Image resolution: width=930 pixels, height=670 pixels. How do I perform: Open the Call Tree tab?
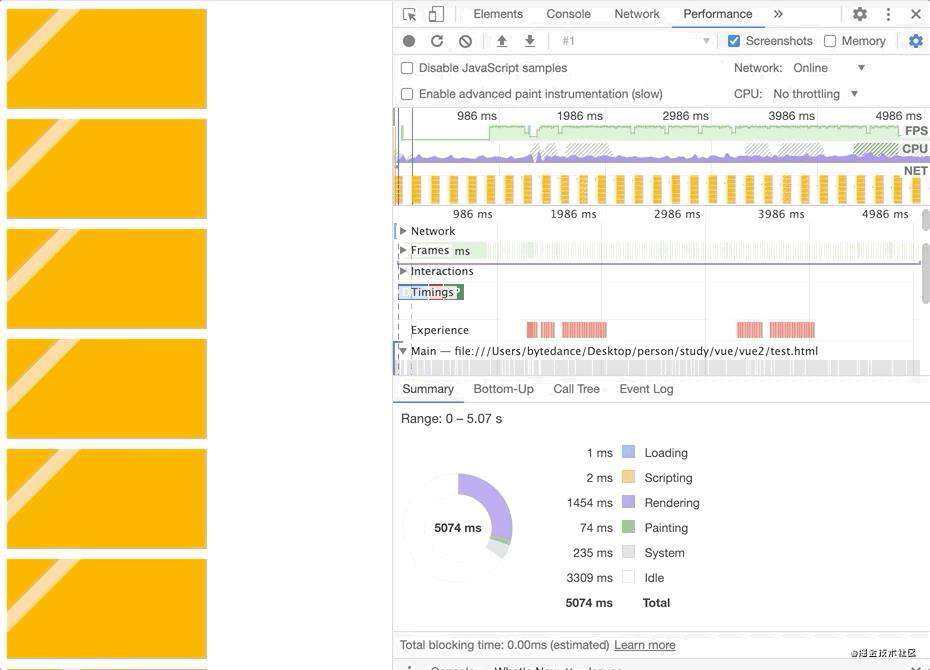click(x=577, y=389)
